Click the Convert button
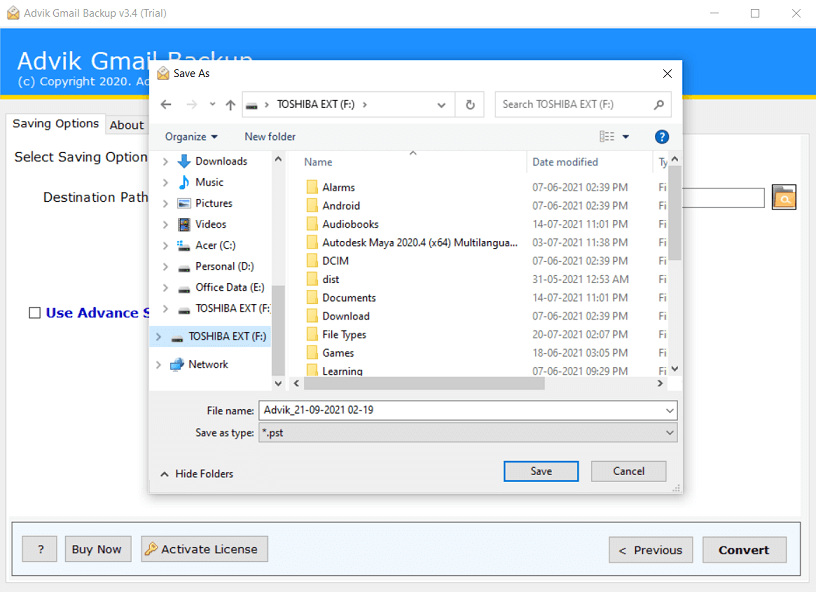Screen dimensions: 816x592 click(x=744, y=549)
